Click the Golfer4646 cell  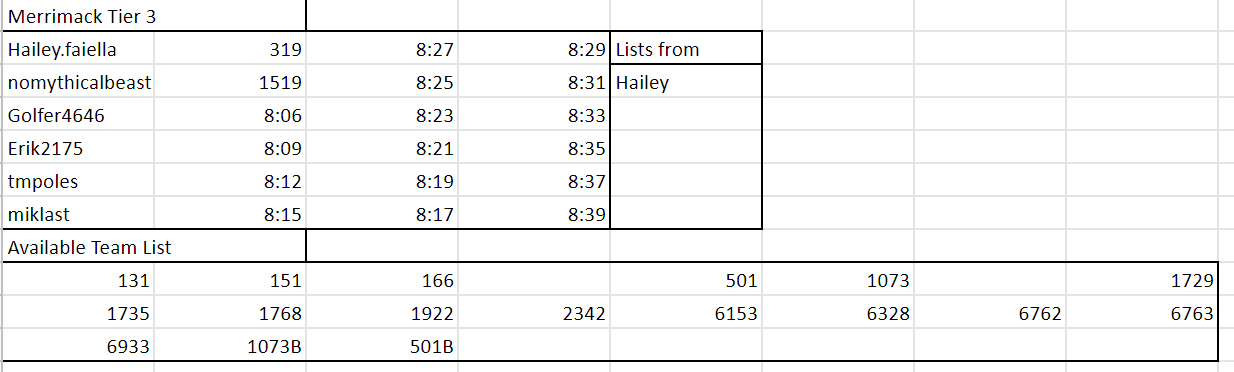(x=78, y=115)
